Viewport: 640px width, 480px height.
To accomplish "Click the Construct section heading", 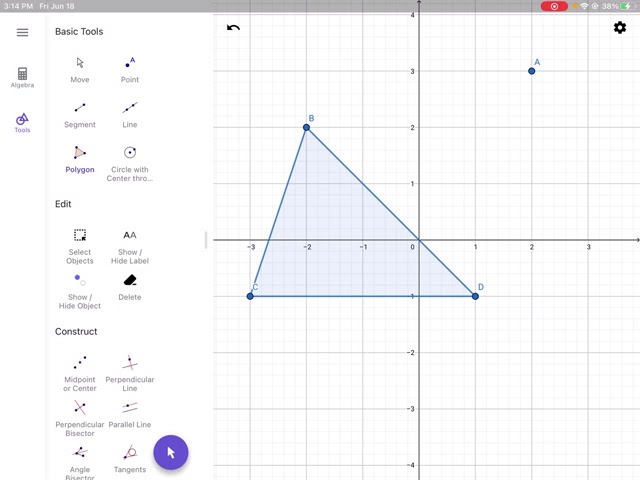I will click(76, 331).
